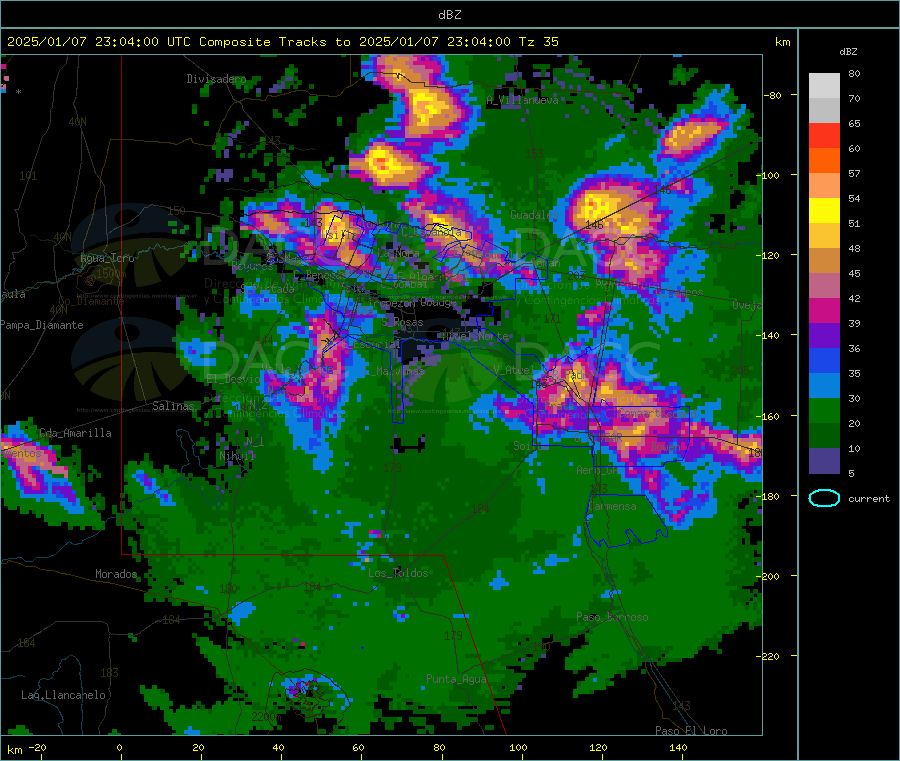Click the 'Punta_Agua' map label
900x761 pixels.
click(x=456, y=679)
